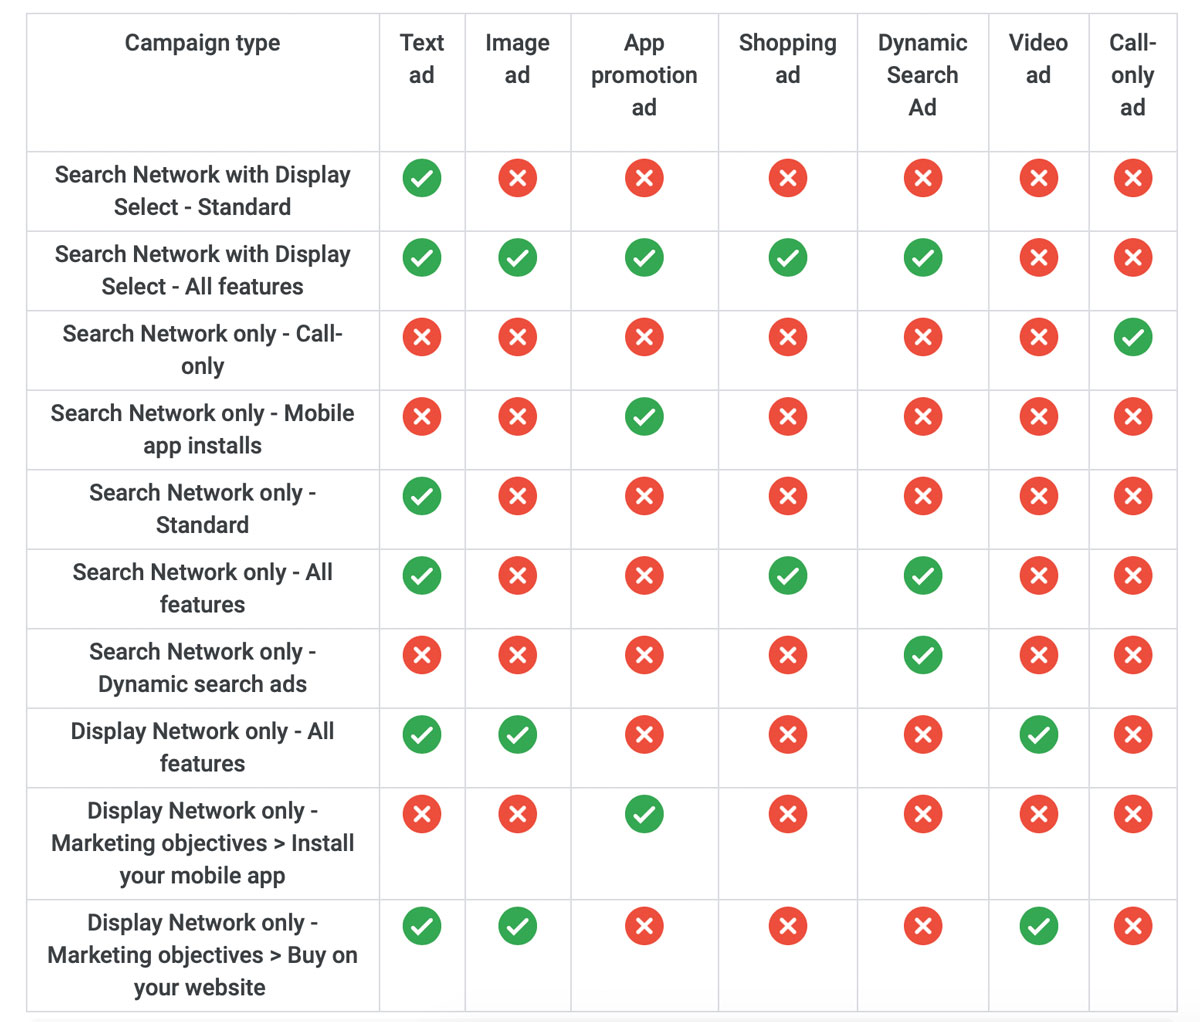Select the Display Network only - All features label
The image size is (1200, 1022).
click(x=203, y=747)
